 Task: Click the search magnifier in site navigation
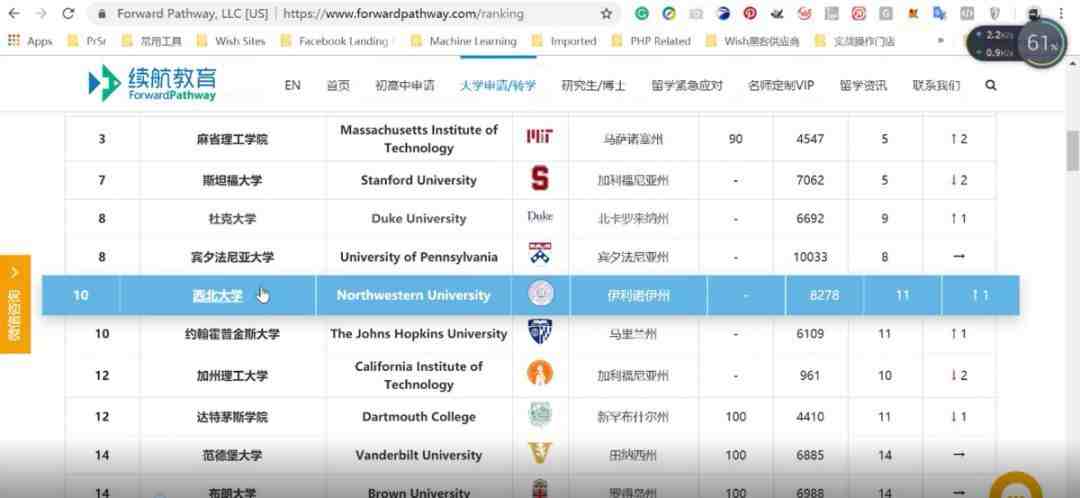pos(990,85)
